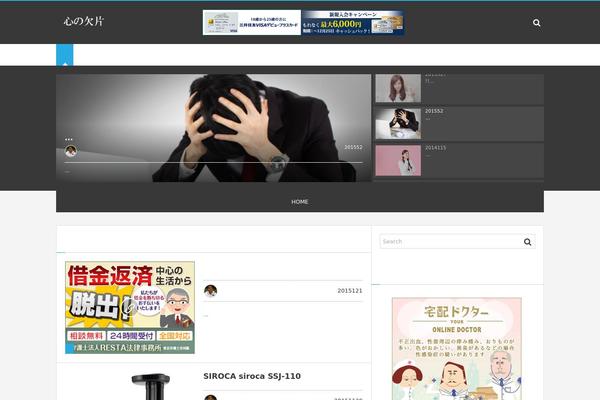Click author avatar in featured slider
The height and width of the screenshot is (400, 600).
point(71,151)
